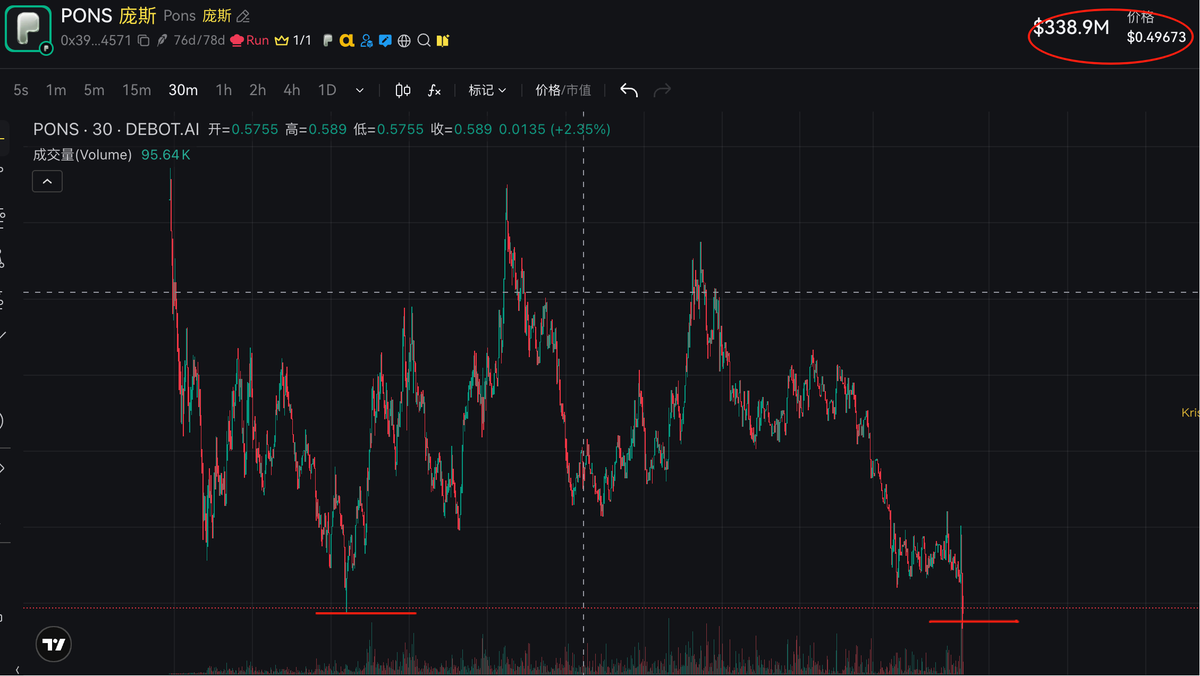Click the yellow book icon
1200x676 pixels.
(x=442, y=41)
